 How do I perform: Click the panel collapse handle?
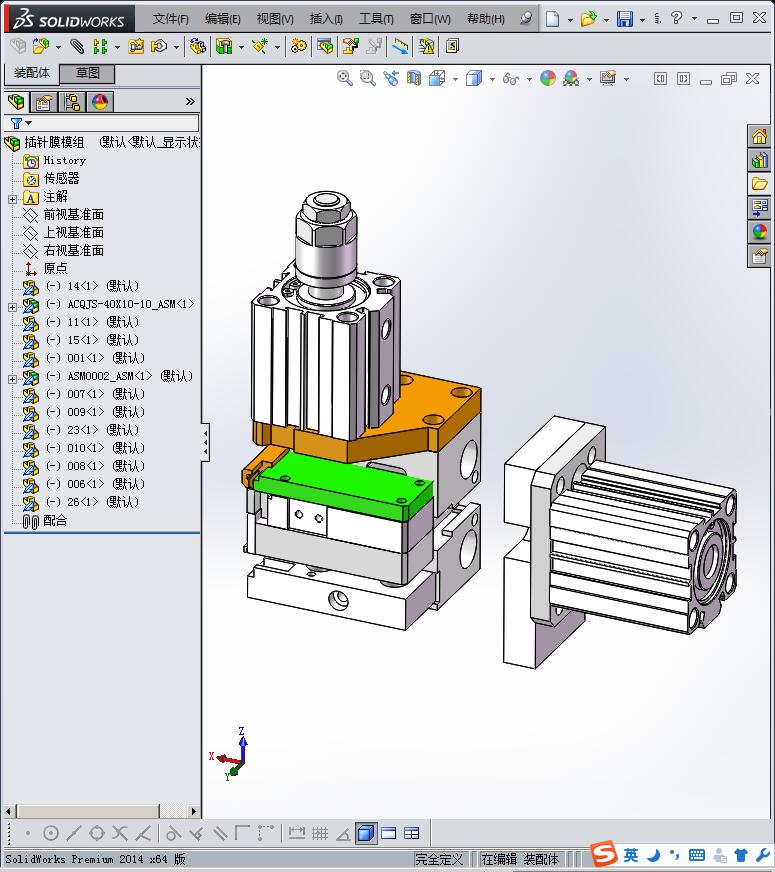tap(205, 442)
